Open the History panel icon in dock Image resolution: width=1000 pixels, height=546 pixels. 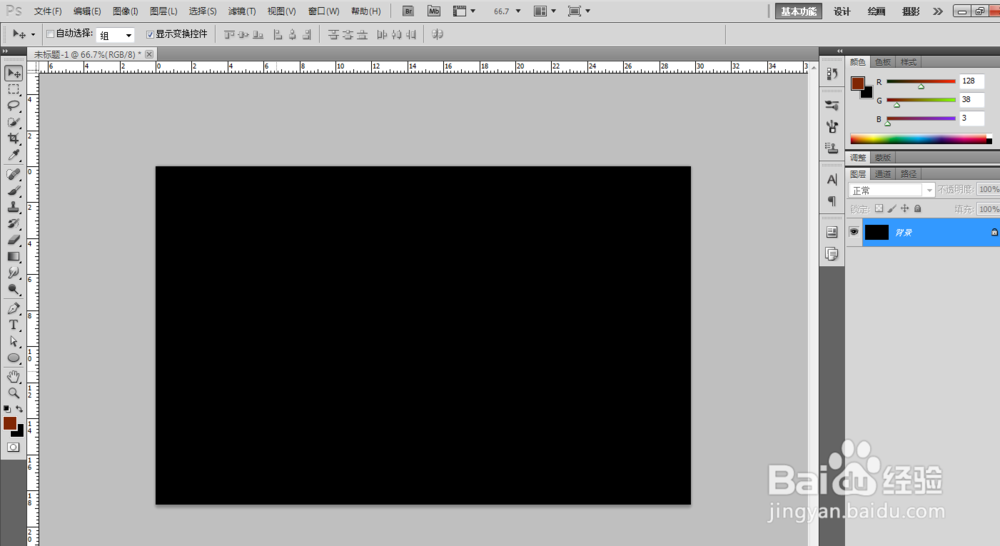click(832, 74)
